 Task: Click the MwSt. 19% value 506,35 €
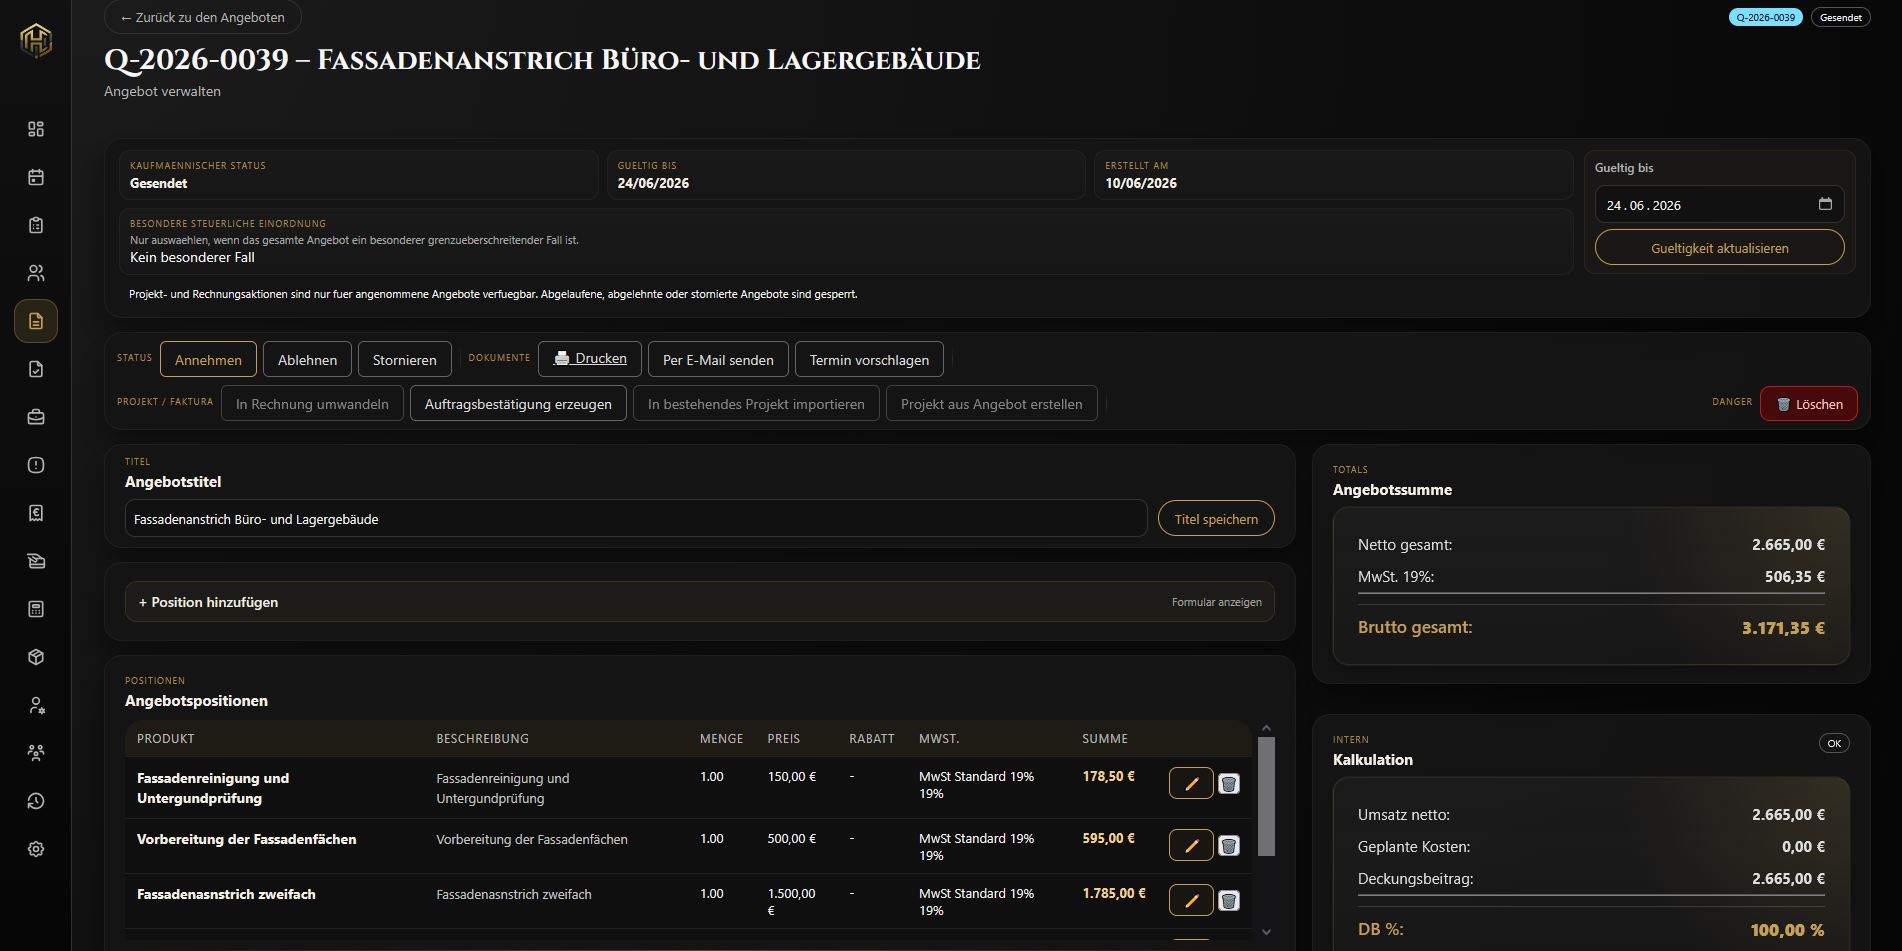[1795, 576]
